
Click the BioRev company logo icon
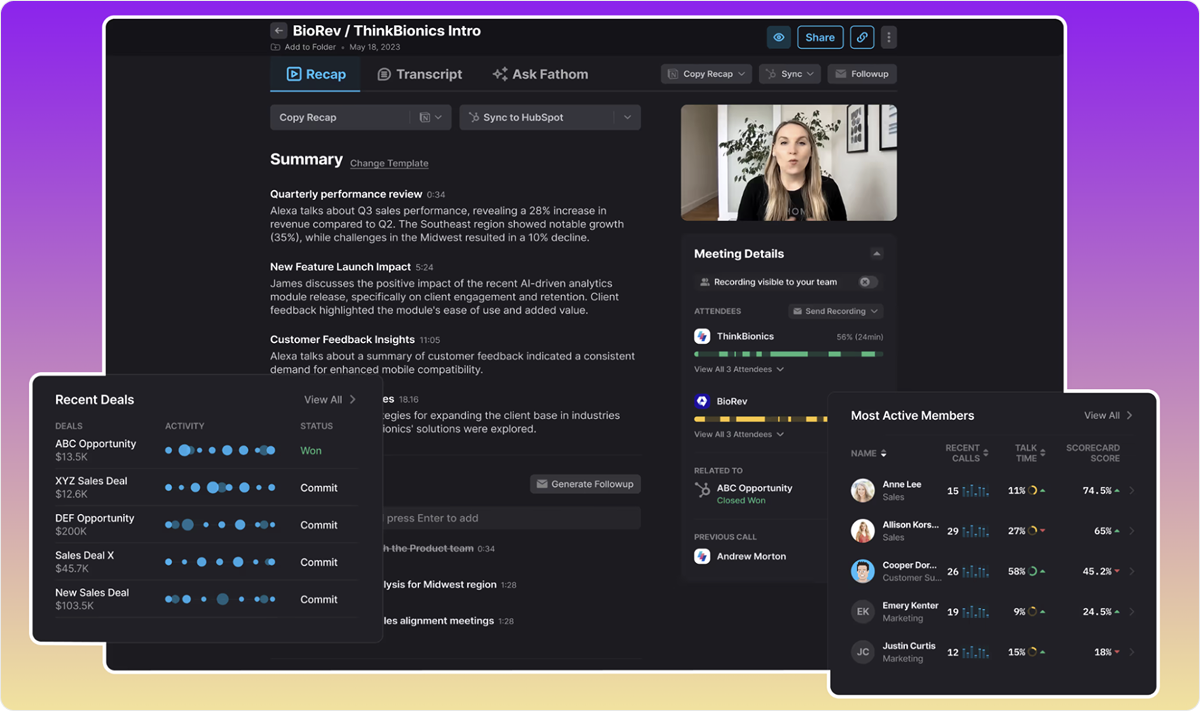tap(702, 401)
